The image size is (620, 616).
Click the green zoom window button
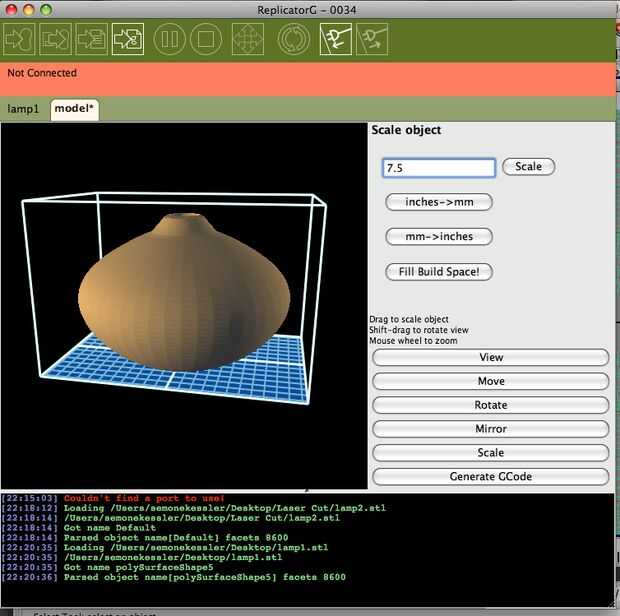pyautogui.click(x=46, y=9)
